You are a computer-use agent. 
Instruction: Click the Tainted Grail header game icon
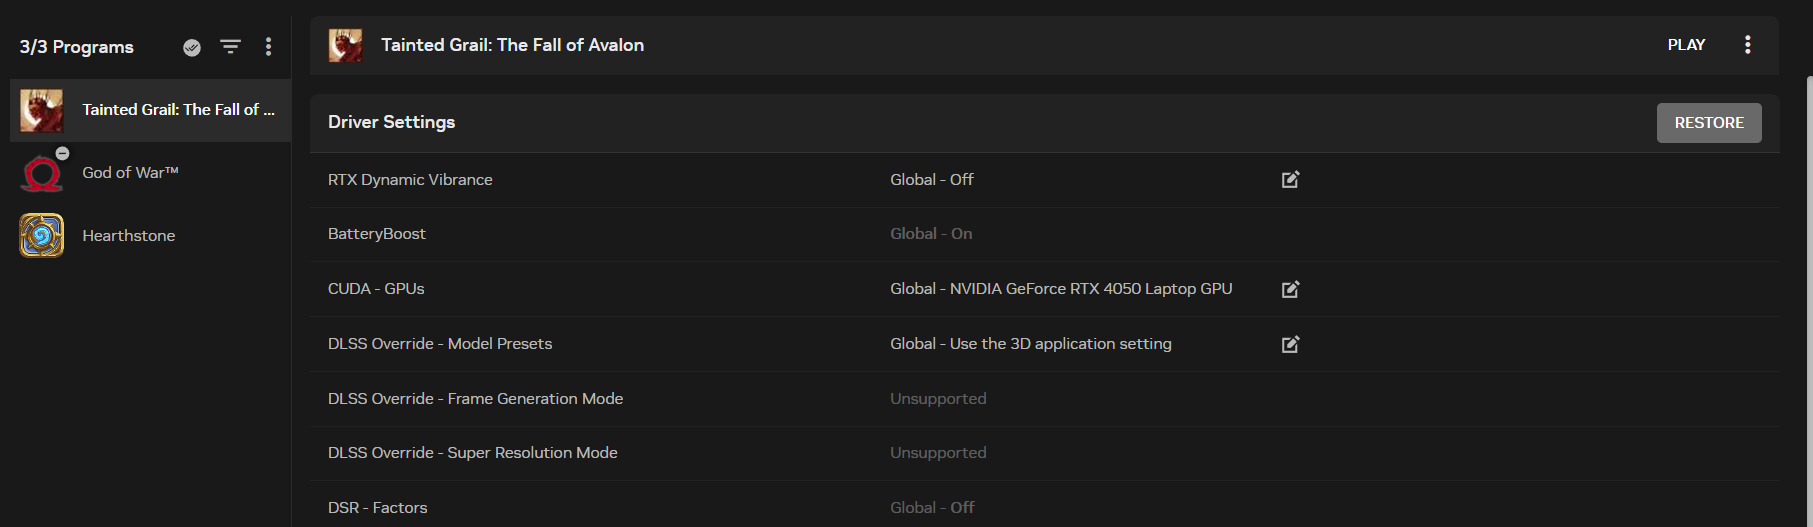click(345, 45)
